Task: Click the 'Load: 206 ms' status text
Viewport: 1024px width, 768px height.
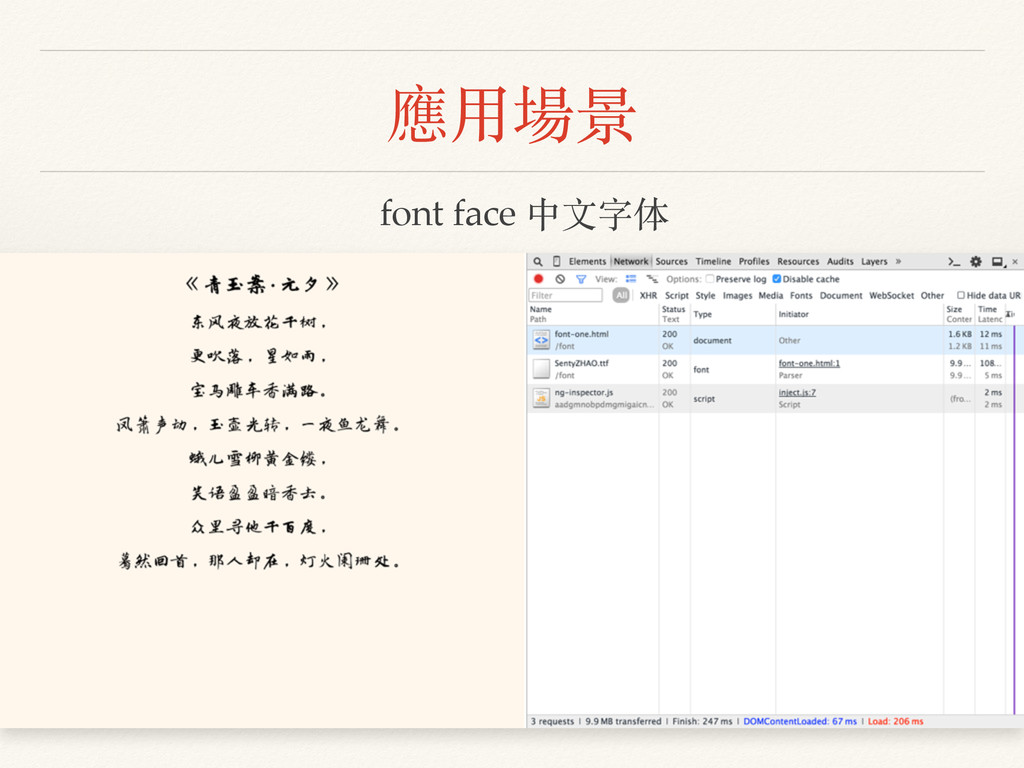Action: [895, 721]
